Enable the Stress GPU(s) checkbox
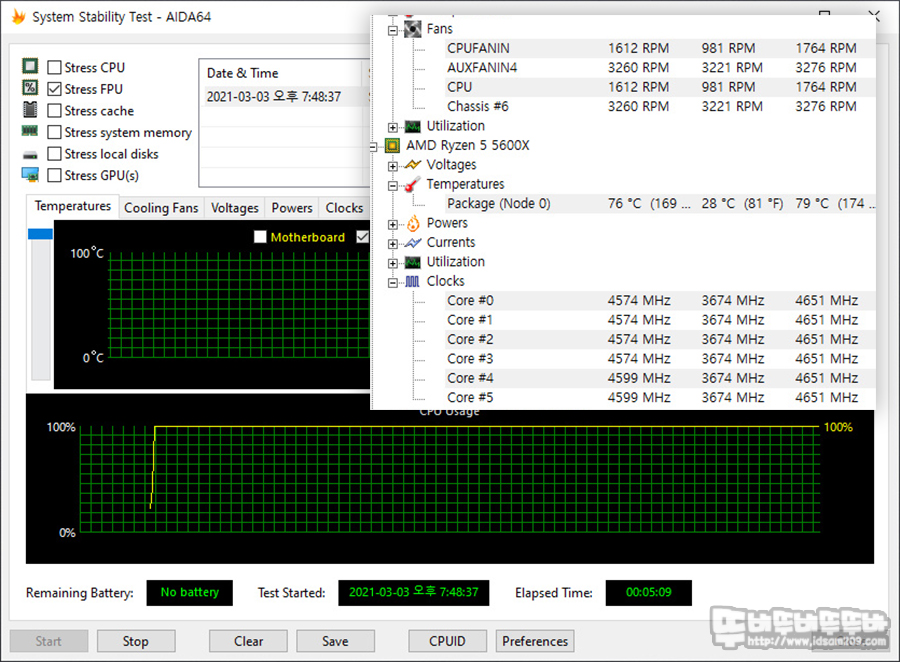This screenshot has width=900, height=662. click(55, 176)
